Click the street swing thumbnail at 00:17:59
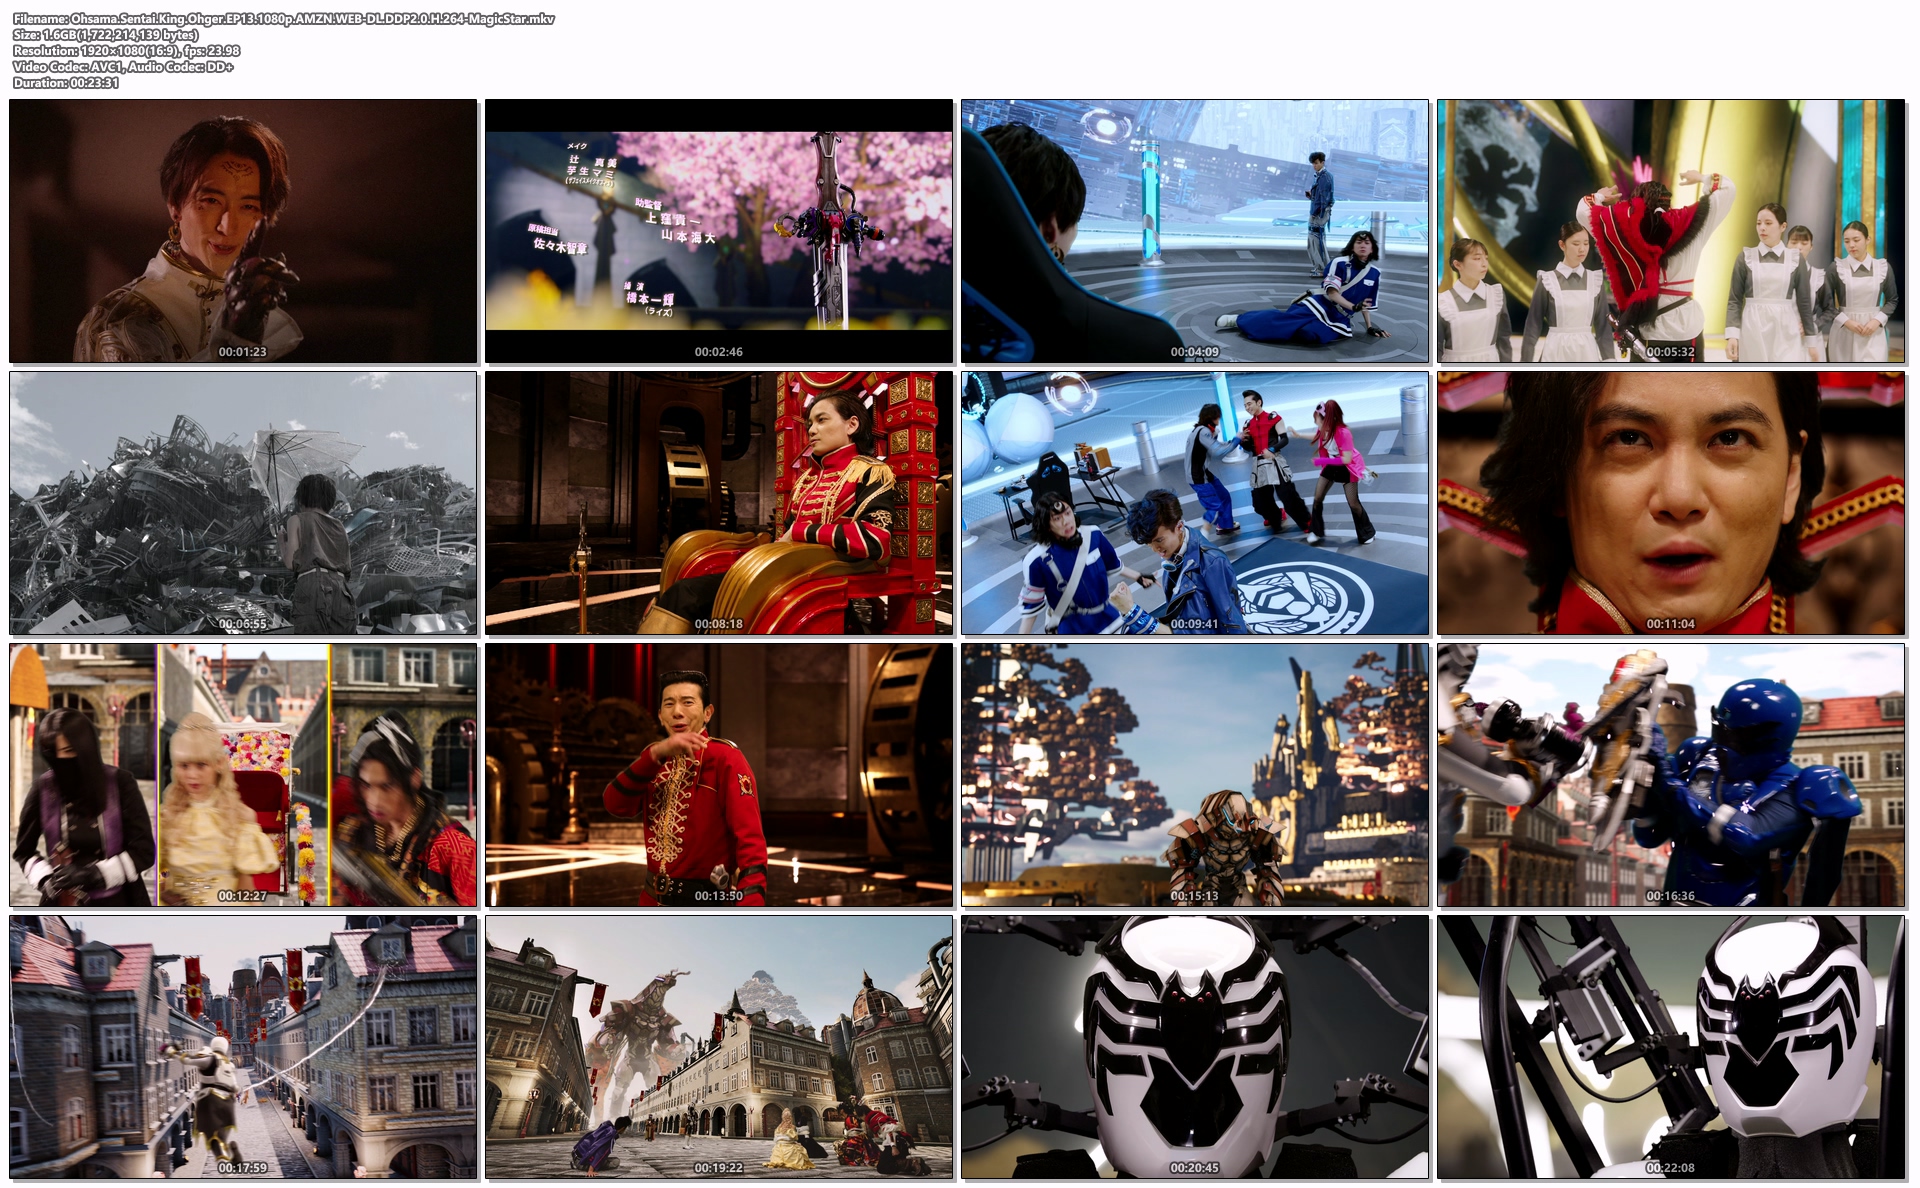The height and width of the screenshot is (1188, 1920). point(243,1047)
